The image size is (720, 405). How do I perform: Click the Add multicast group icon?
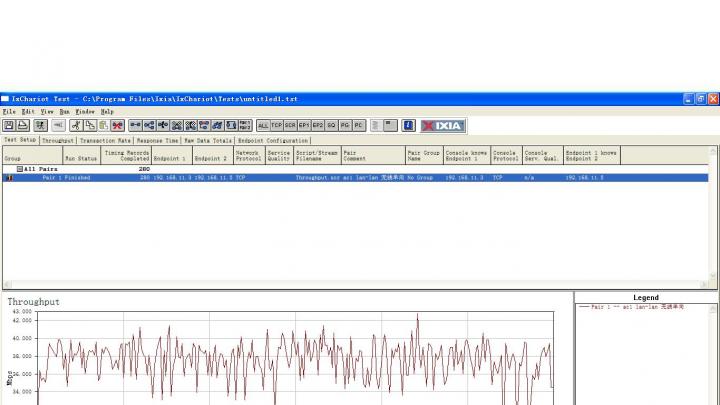pos(149,125)
